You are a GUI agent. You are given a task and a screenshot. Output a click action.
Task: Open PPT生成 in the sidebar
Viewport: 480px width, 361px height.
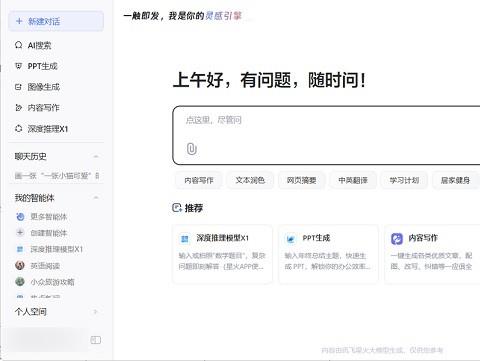(42, 66)
